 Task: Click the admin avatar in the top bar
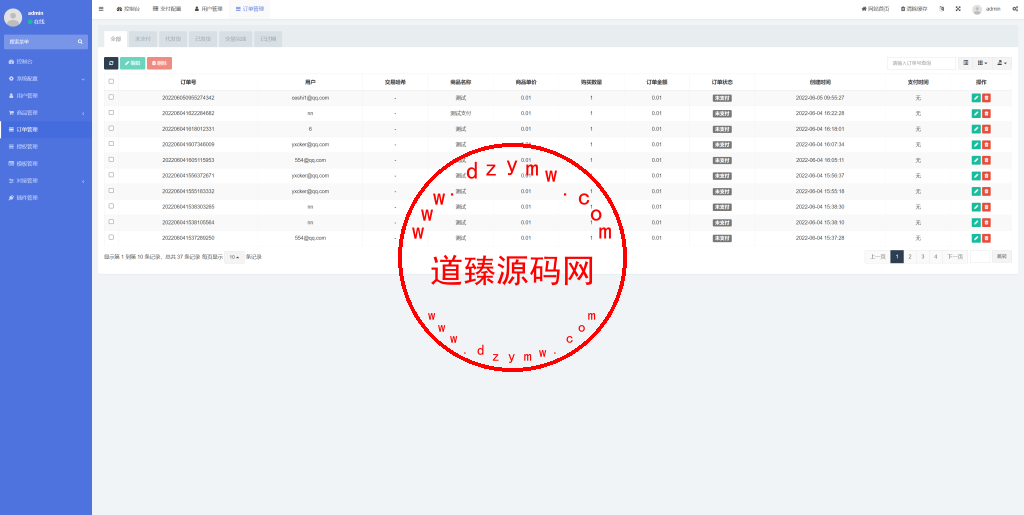click(977, 9)
